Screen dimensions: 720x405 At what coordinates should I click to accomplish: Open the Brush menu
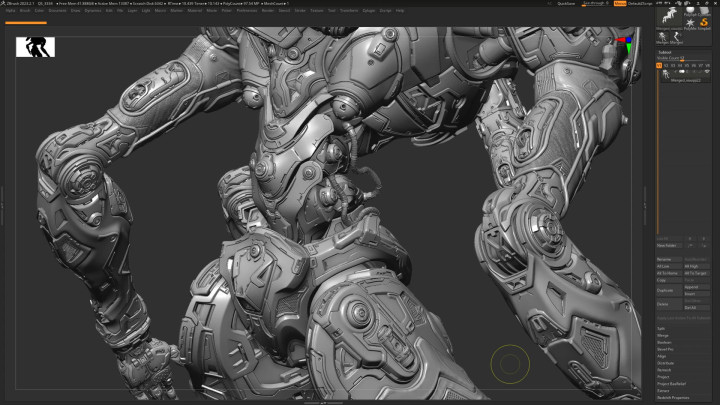click(x=25, y=11)
